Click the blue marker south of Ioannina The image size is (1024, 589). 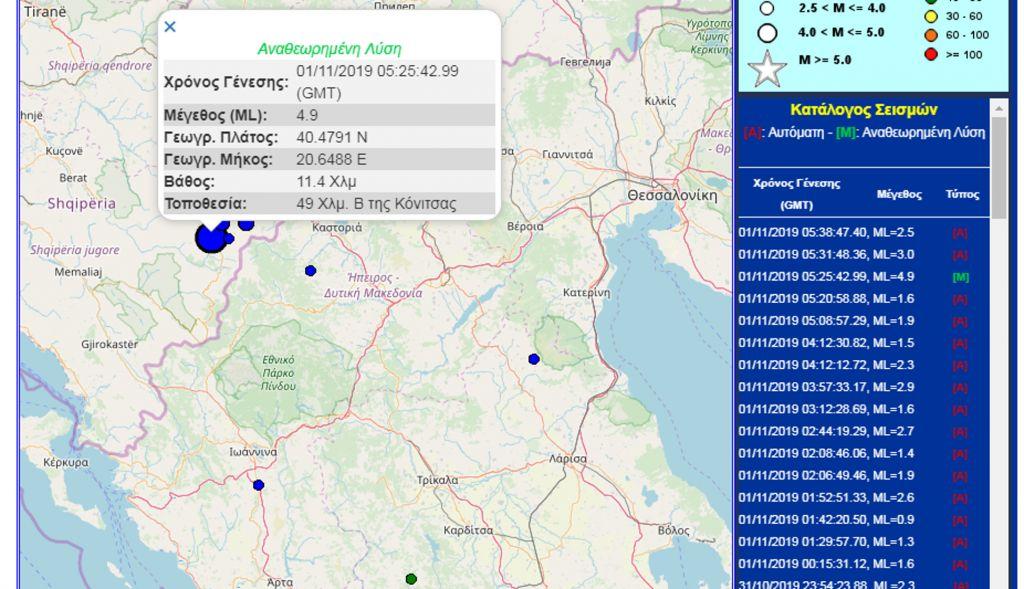click(x=258, y=485)
